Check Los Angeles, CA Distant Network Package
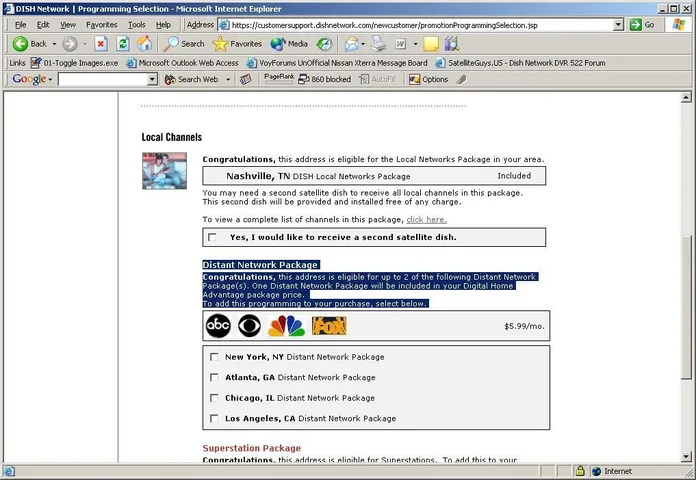 (x=214, y=418)
